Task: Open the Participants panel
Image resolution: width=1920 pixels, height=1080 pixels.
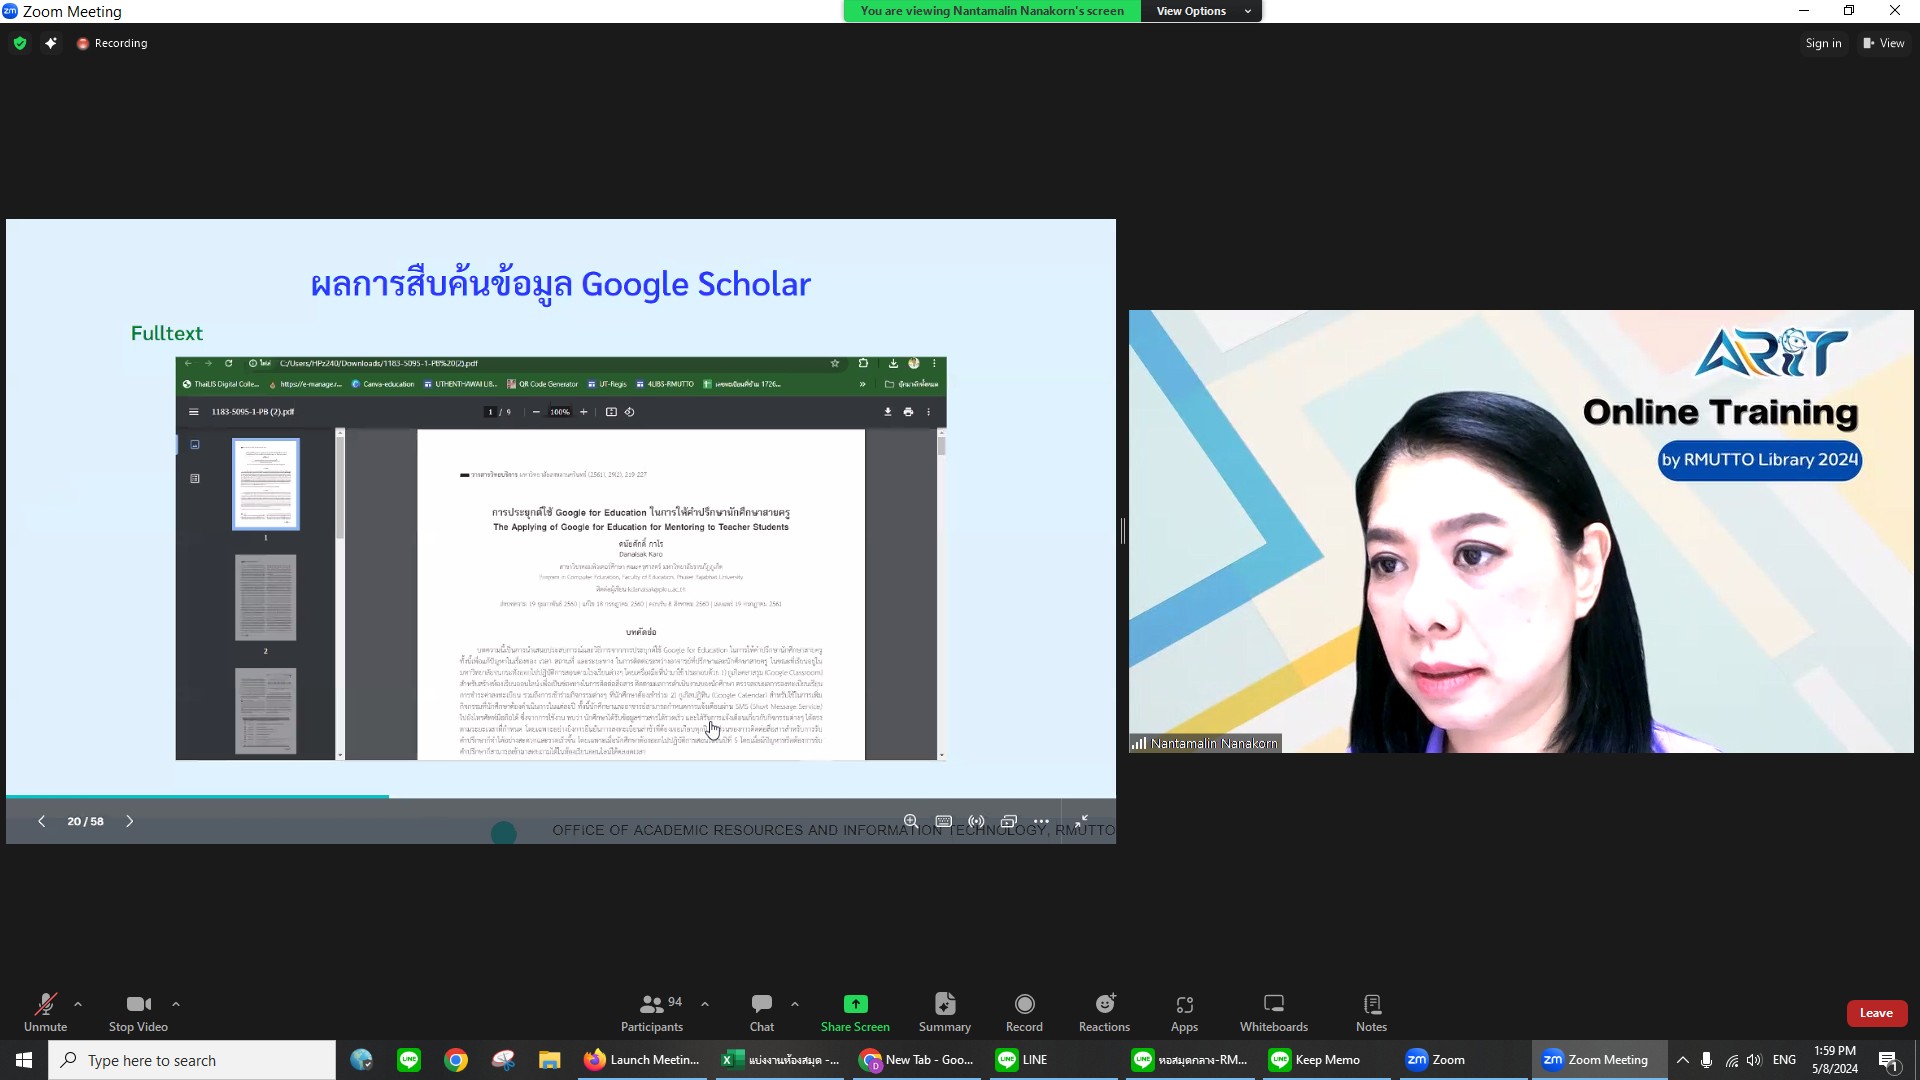Action: (652, 1012)
